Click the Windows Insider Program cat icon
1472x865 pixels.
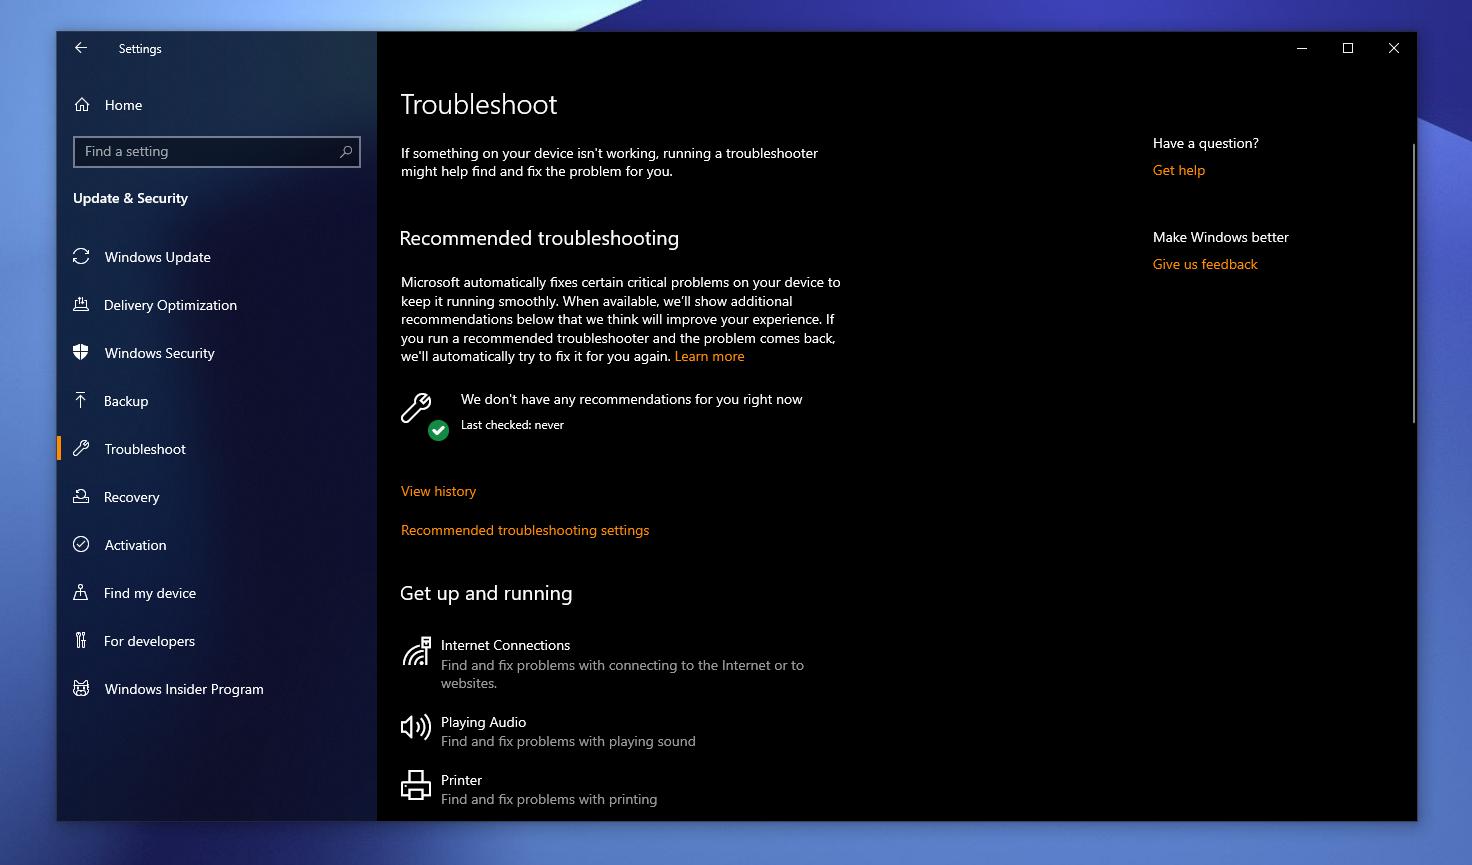coord(81,689)
